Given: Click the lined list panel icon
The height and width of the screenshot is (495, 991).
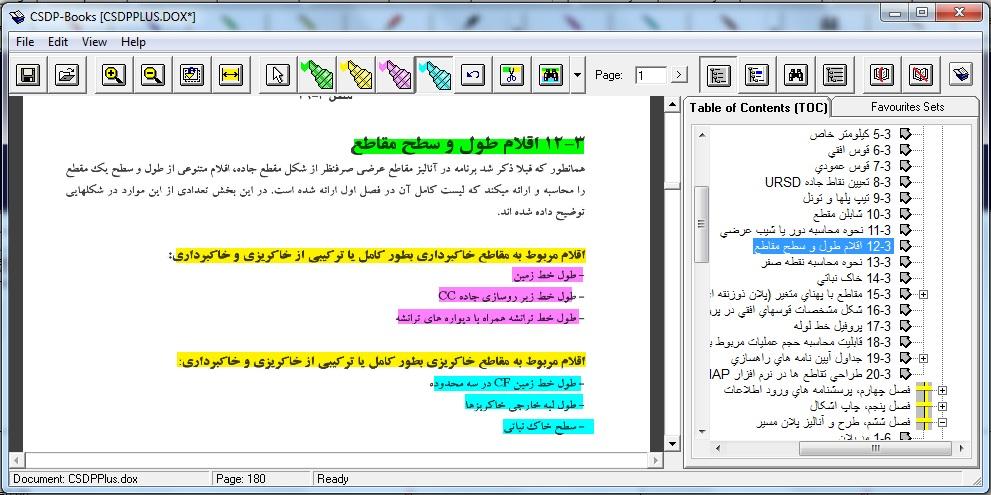Looking at the screenshot, I should (x=835, y=75).
